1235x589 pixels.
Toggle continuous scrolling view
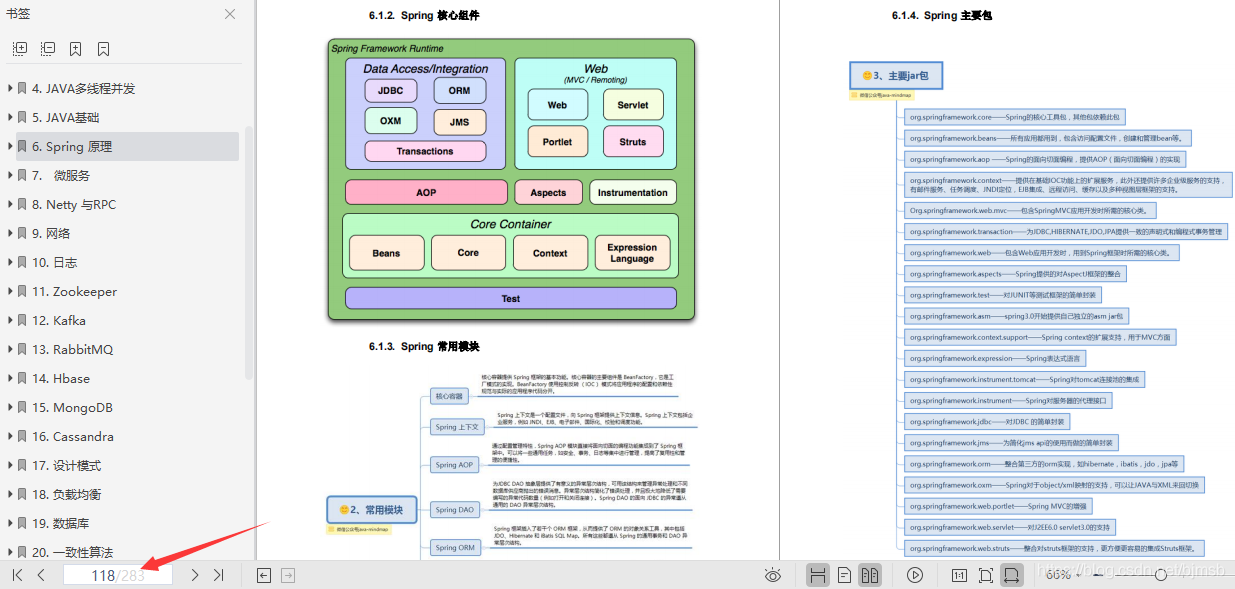(x=818, y=575)
